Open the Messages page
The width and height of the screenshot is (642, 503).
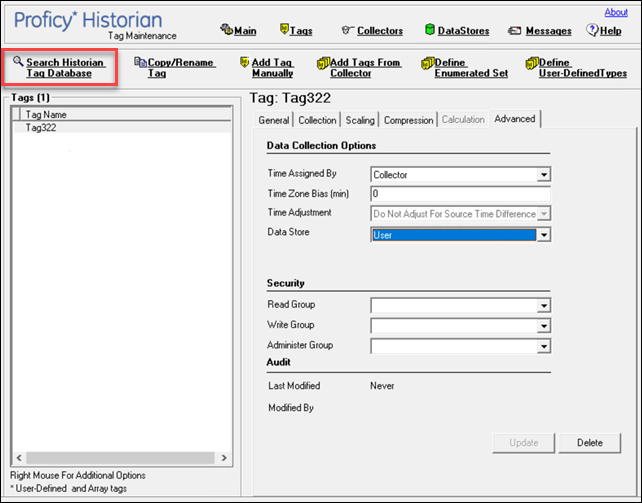click(549, 31)
